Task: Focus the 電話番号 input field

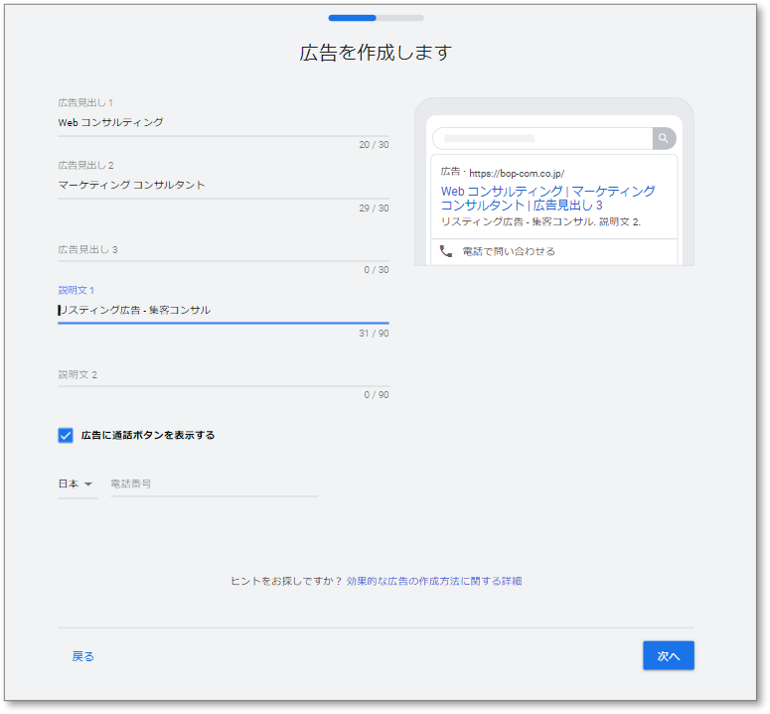Action: [x=213, y=484]
